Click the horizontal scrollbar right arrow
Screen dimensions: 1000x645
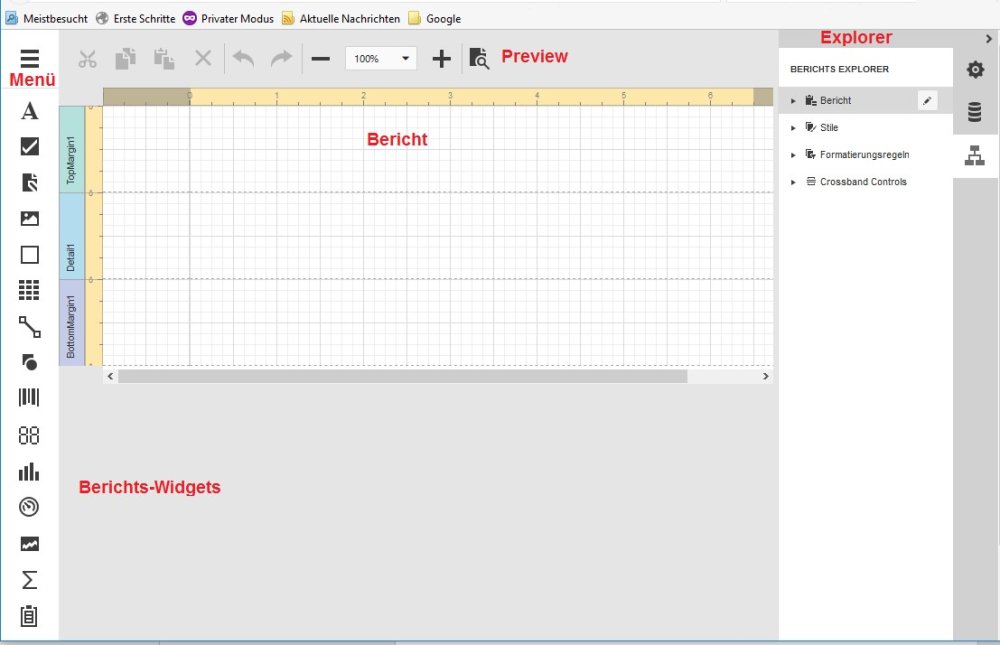(765, 376)
